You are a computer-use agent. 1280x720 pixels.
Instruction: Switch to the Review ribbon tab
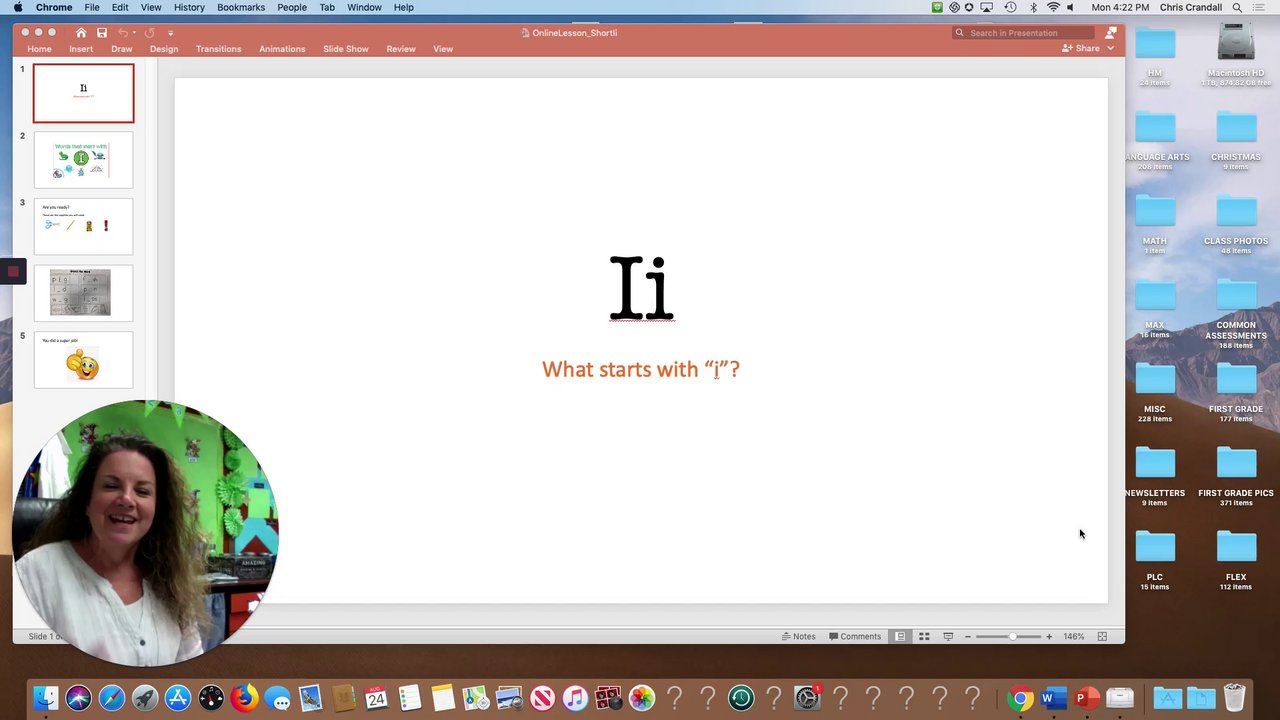point(401,49)
